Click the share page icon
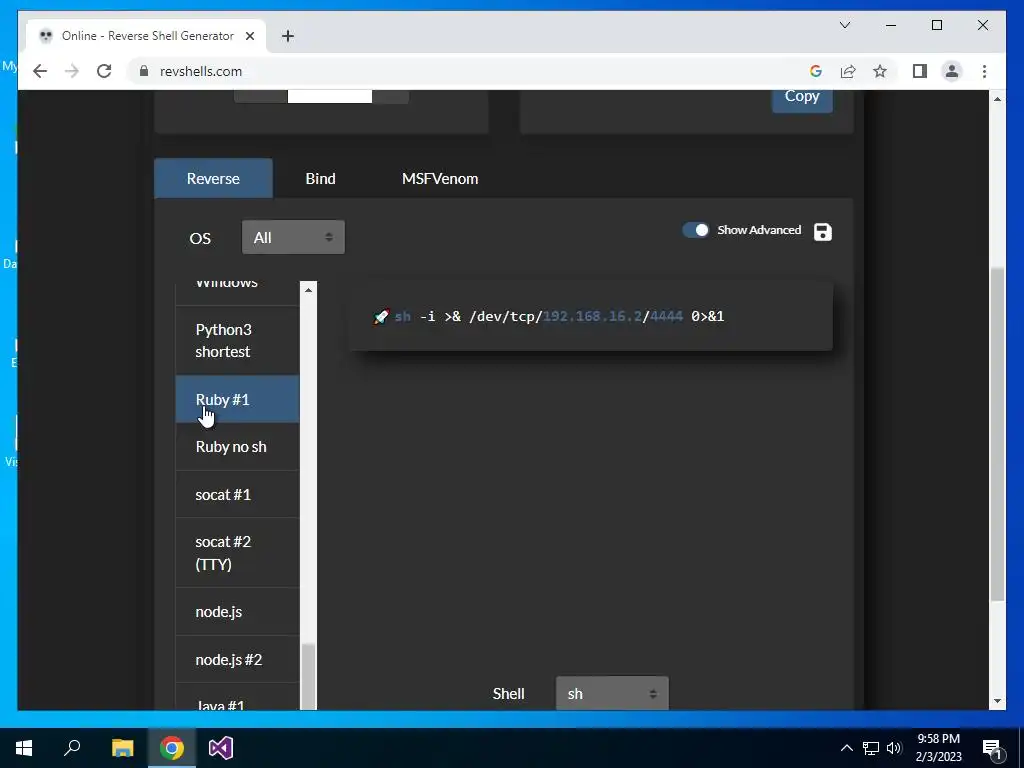 pos(848,71)
